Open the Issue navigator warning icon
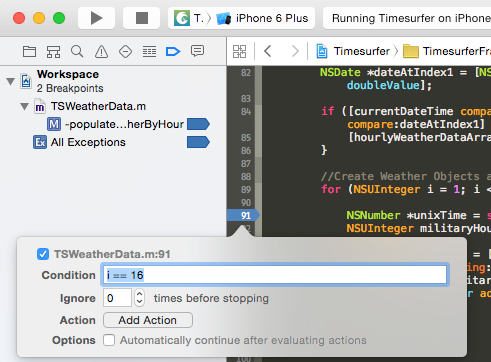 click(x=101, y=52)
